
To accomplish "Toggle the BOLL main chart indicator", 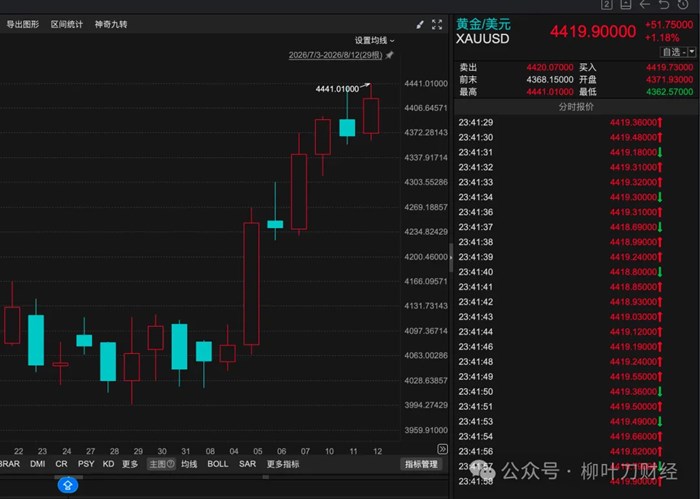I will (218, 464).
